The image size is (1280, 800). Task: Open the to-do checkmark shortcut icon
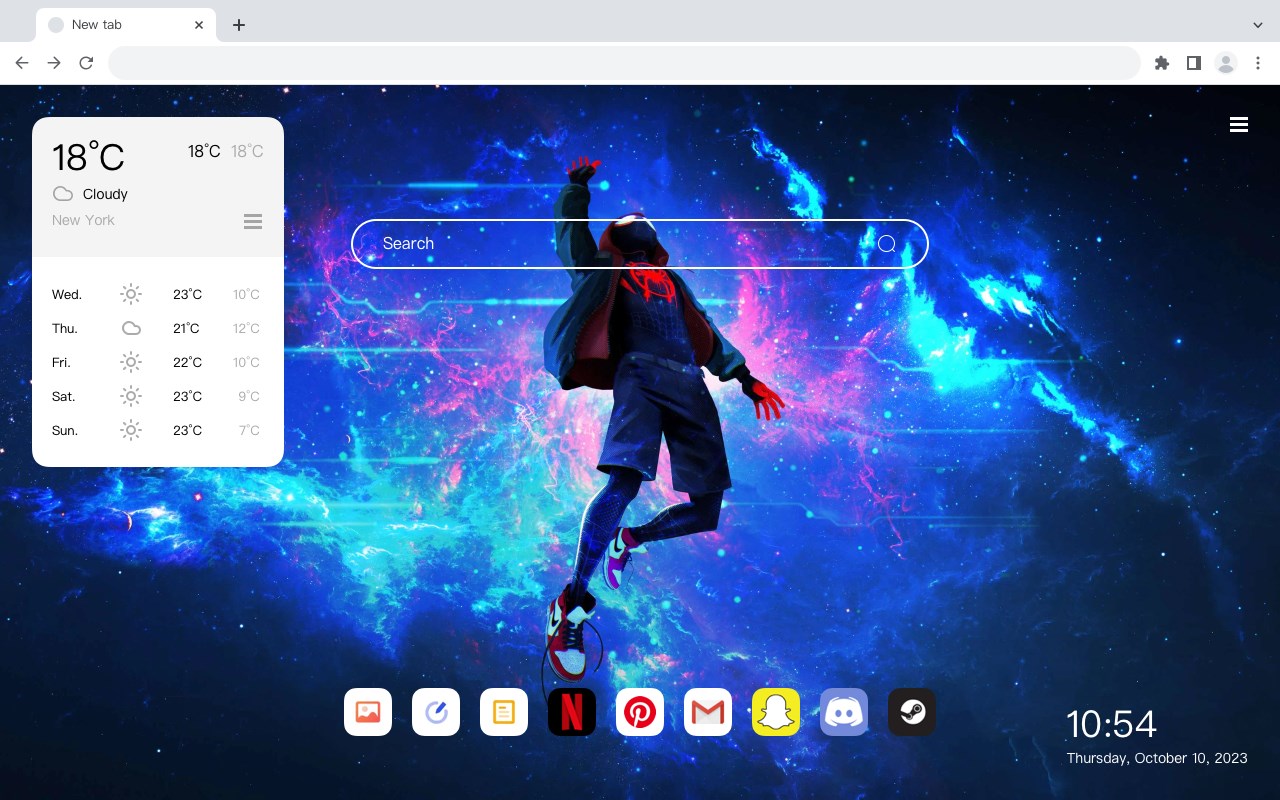tap(436, 712)
